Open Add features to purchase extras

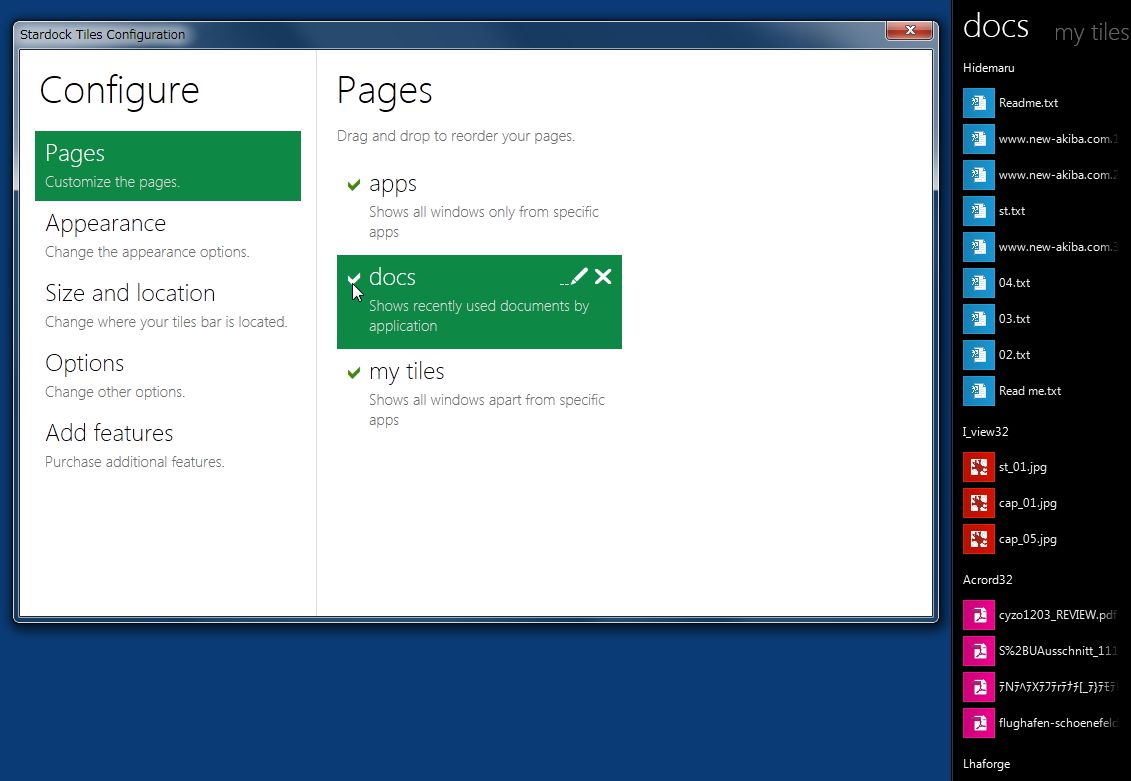point(167,446)
